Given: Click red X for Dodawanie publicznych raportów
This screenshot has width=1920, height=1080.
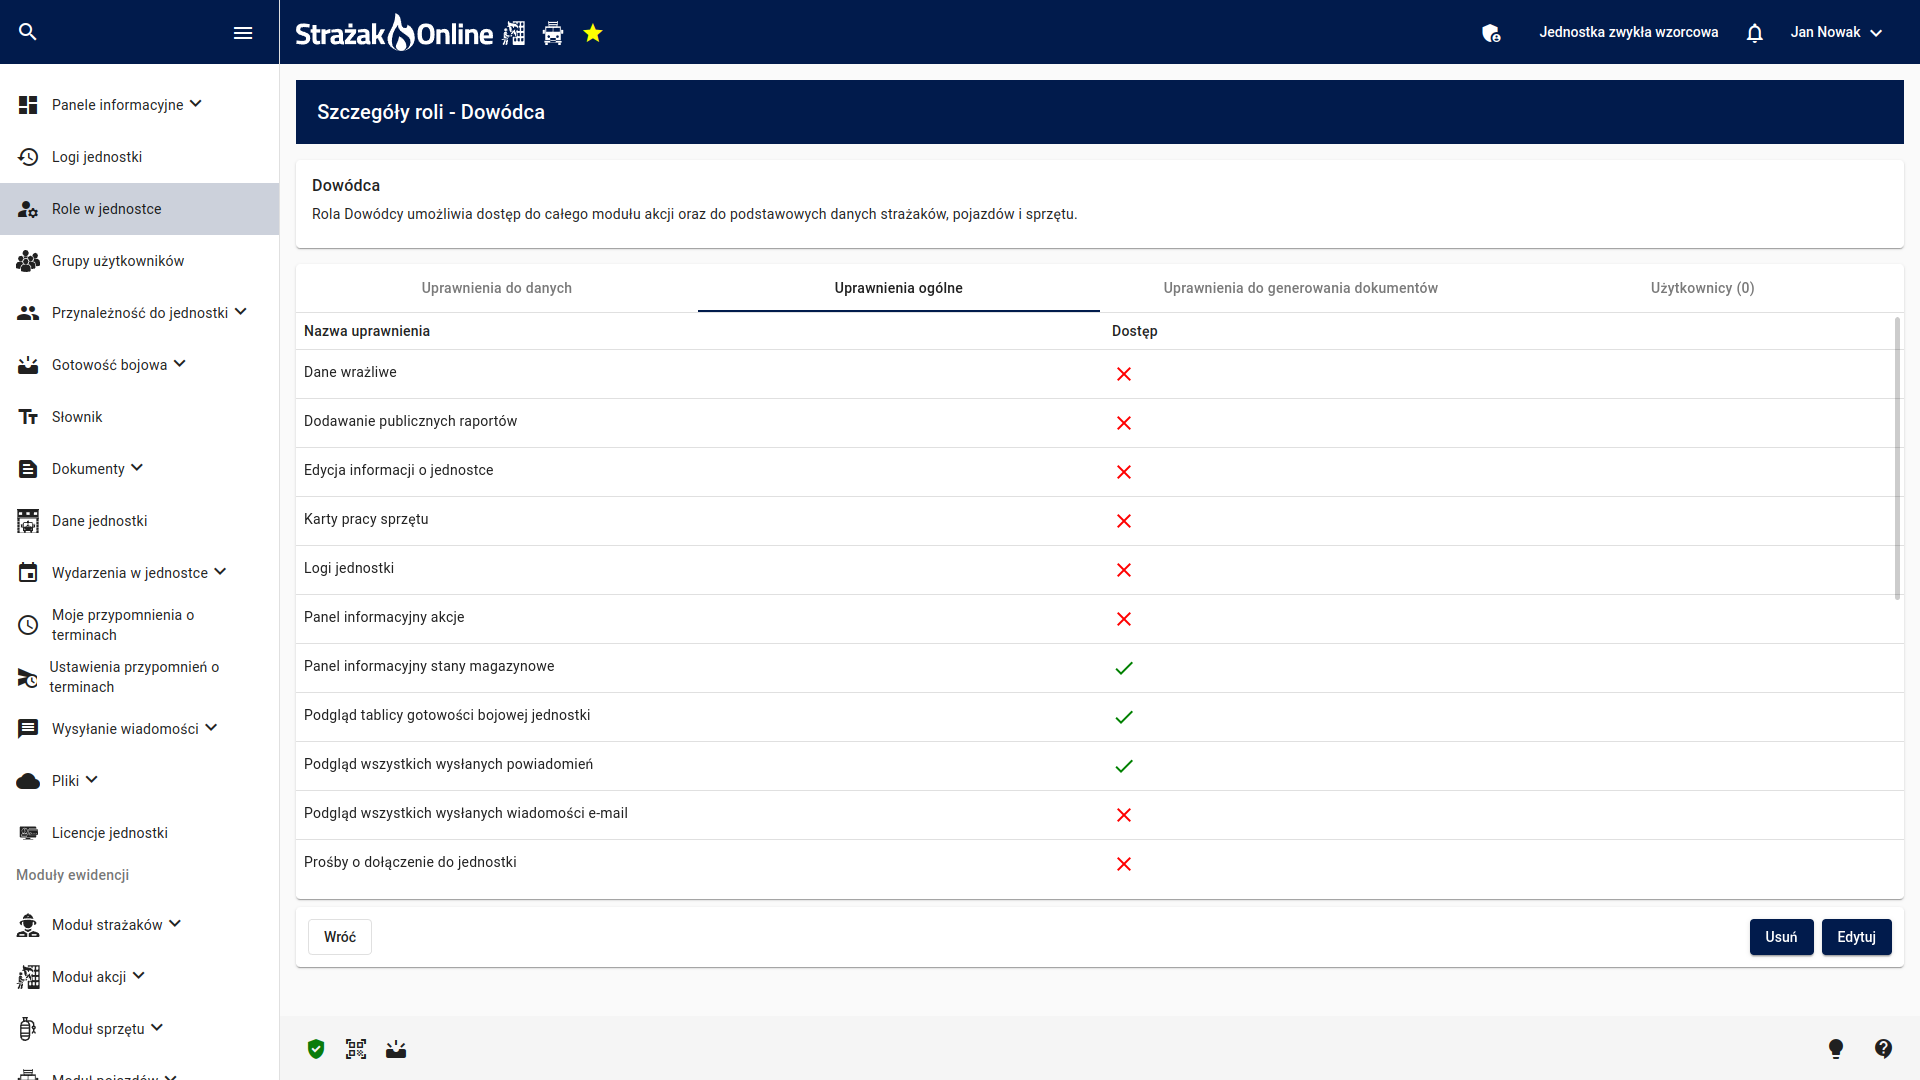Looking at the screenshot, I should 1124,423.
